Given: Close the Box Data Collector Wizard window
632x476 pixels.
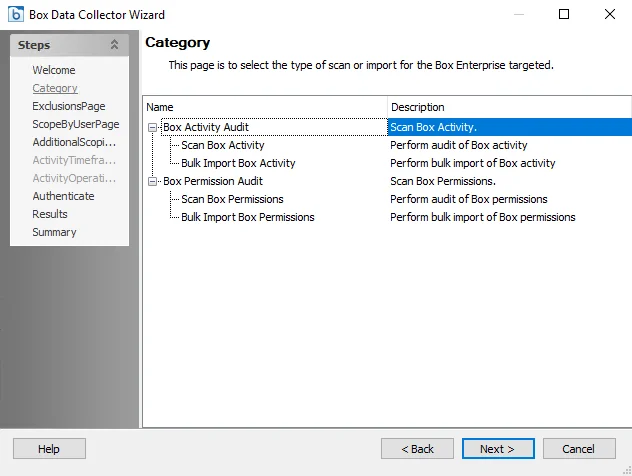Looking at the screenshot, I should point(610,15).
